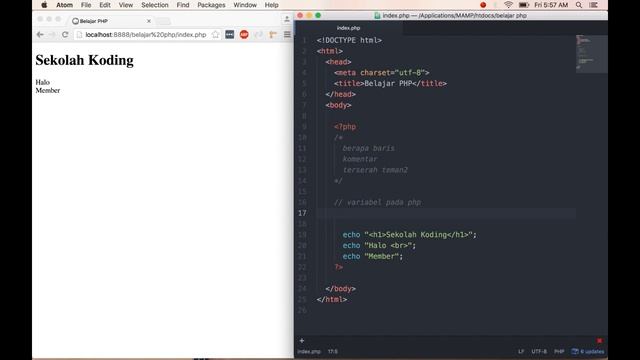The image size is (640, 360).
Task: Click the Member text on the page
Action: 48,91
